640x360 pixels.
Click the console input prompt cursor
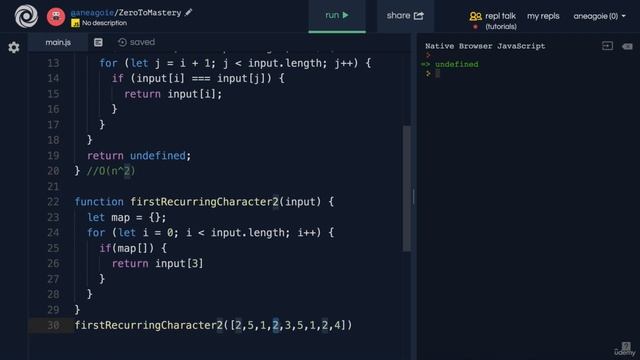coord(438,73)
